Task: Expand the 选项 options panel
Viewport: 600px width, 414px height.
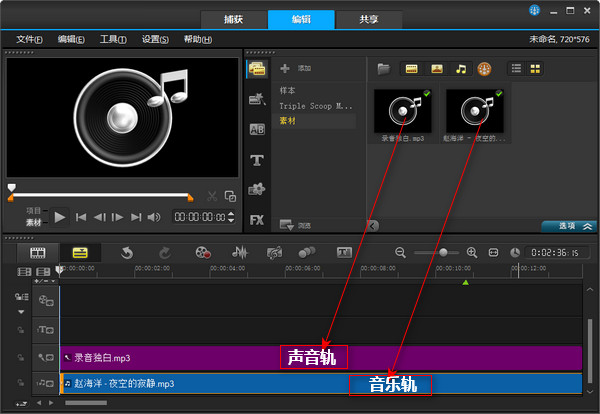Action: [570, 227]
